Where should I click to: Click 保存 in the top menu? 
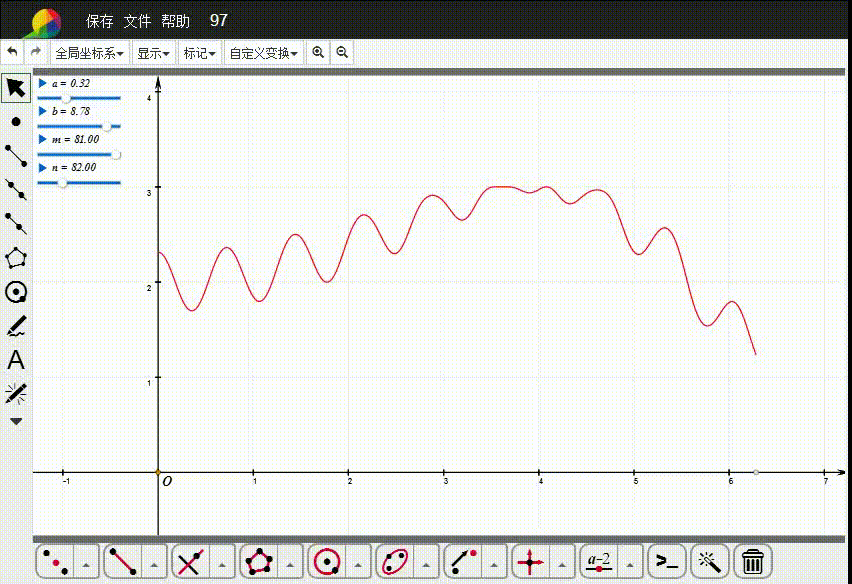pyautogui.click(x=100, y=21)
